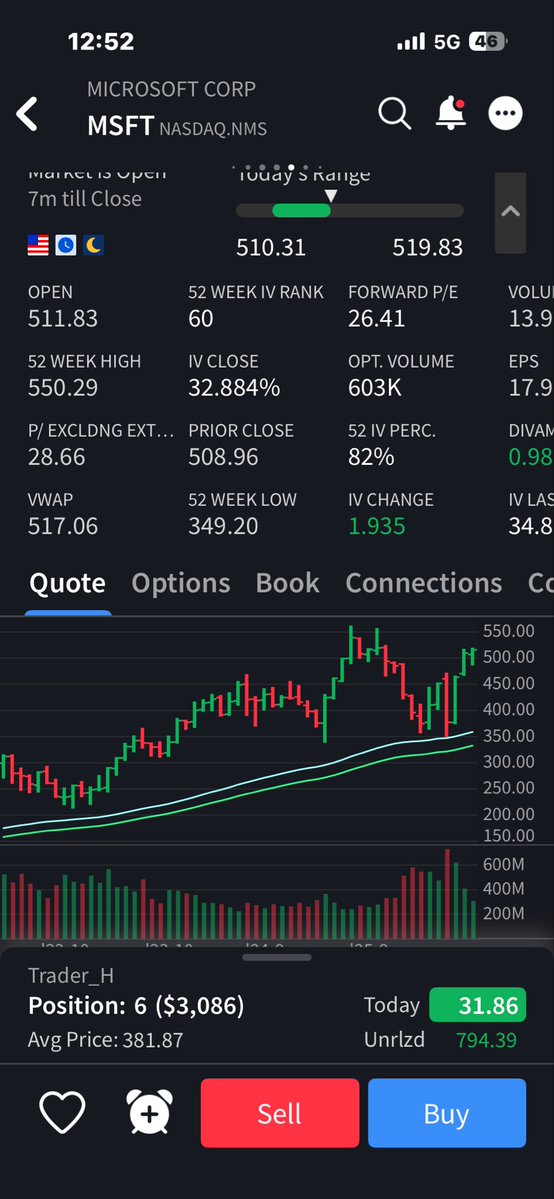This screenshot has width=554, height=1199.
Task: Tap the crescent moon icon
Action: 93,245
